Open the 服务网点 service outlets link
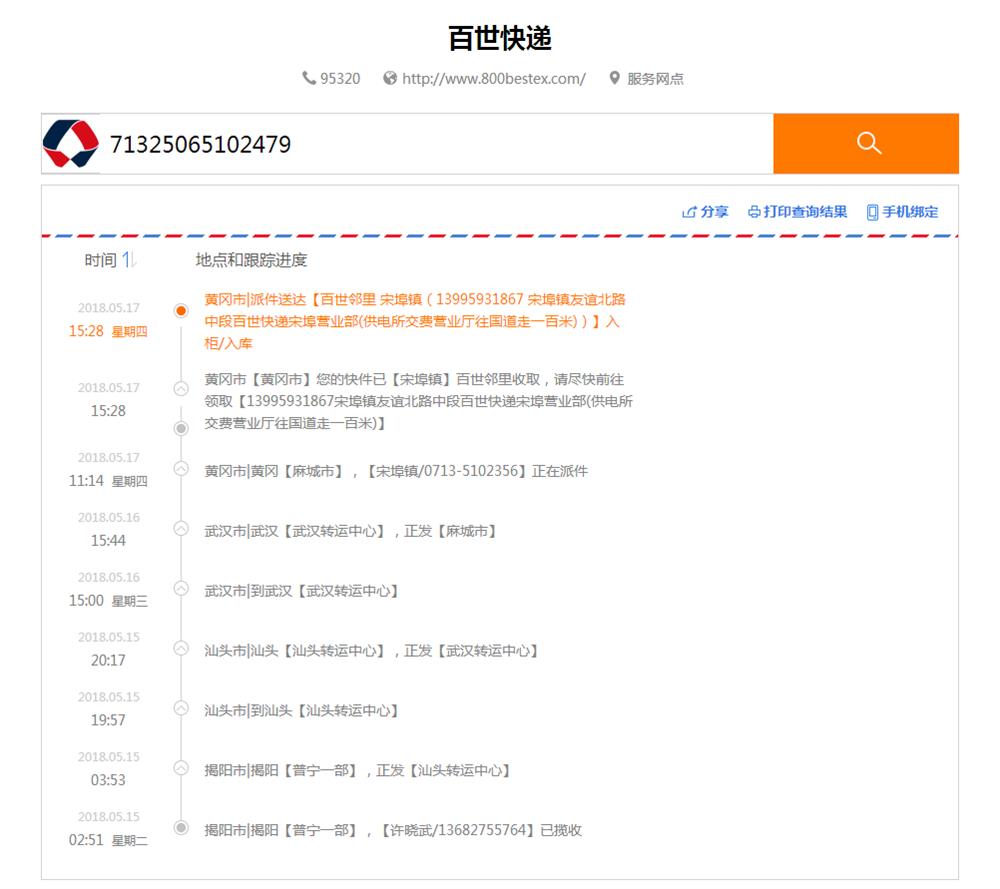The height and width of the screenshot is (889, 1000). pyautogui.click(x=655, y=79)
